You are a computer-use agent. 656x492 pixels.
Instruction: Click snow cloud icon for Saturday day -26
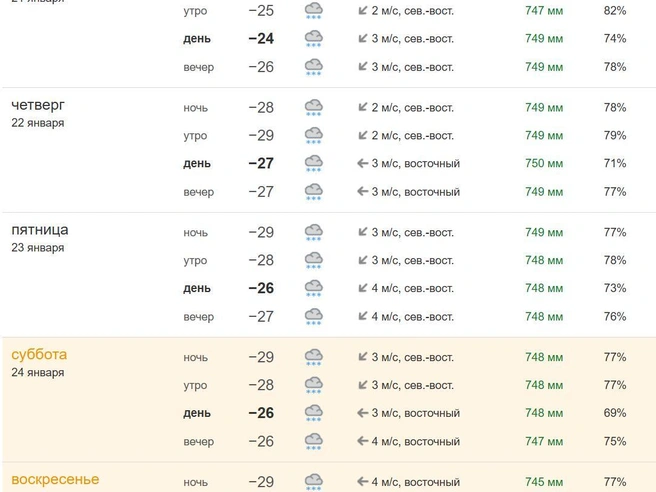[x=313, y=413]
